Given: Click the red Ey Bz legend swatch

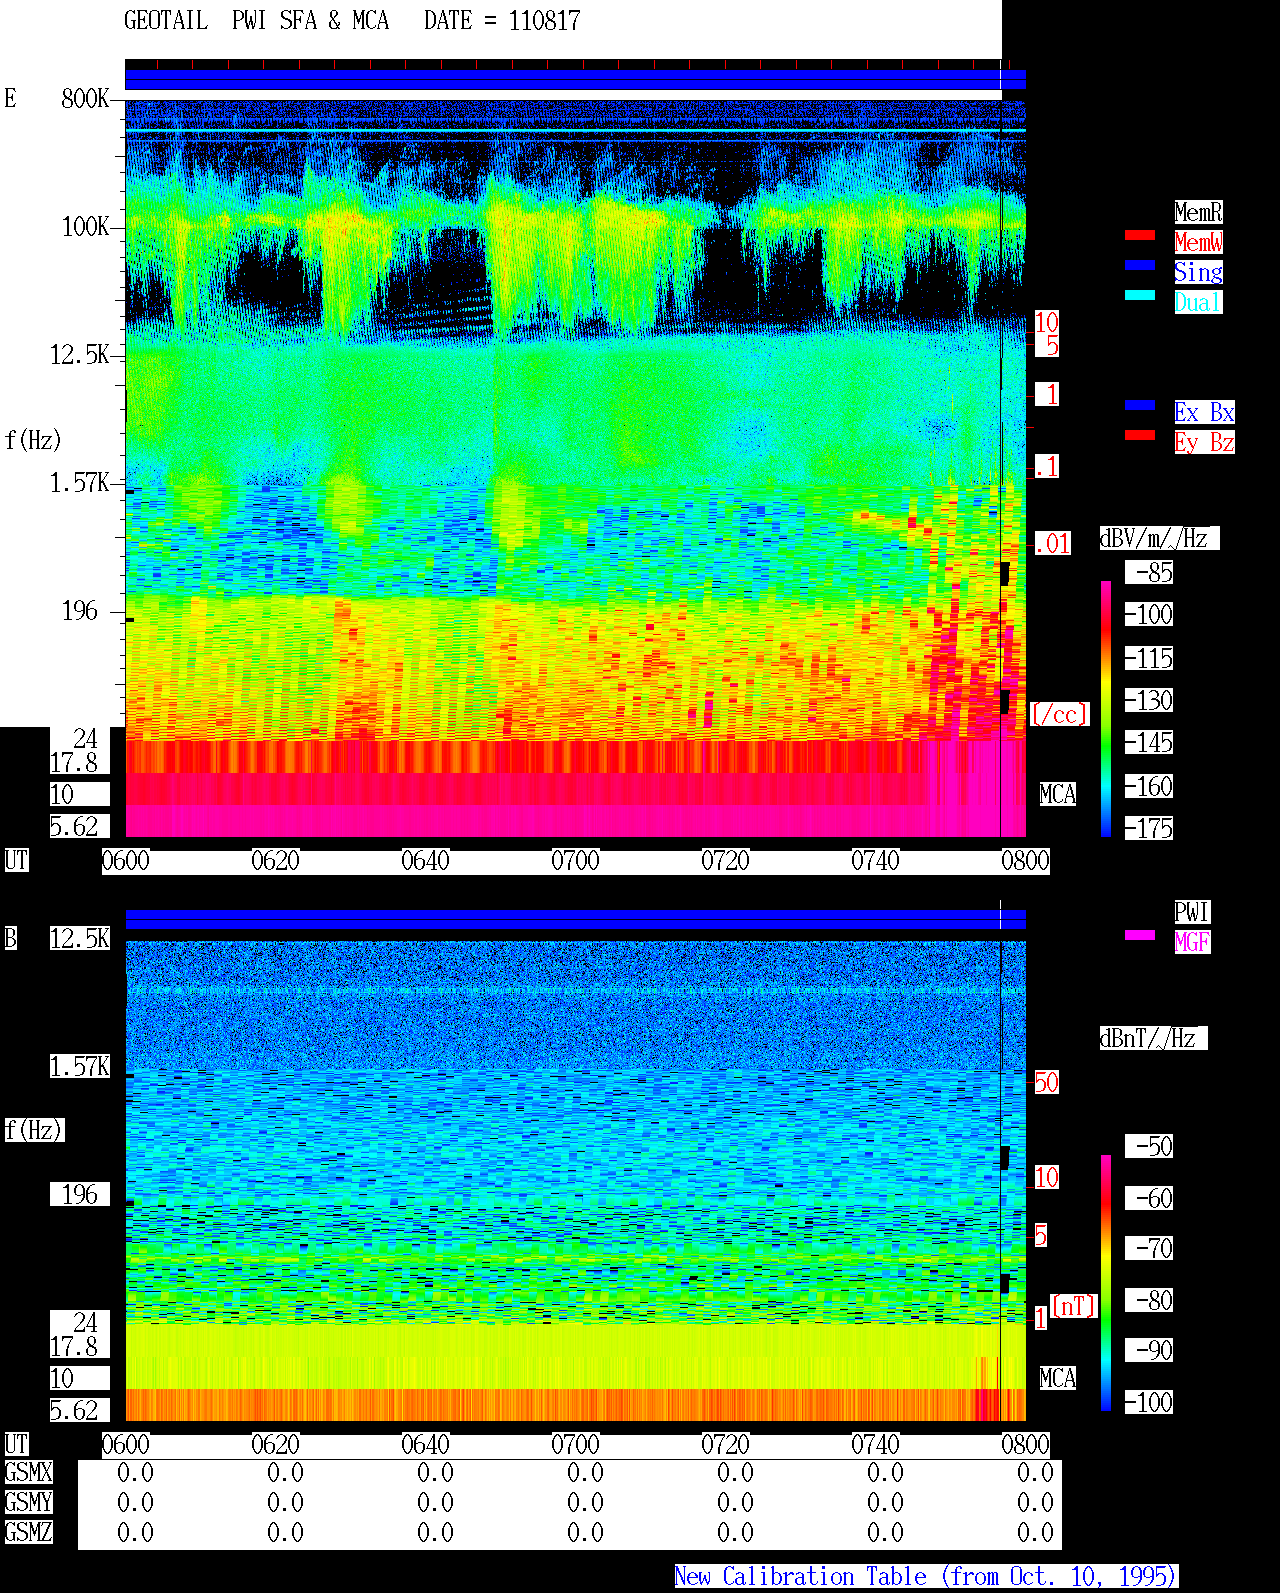Looking at the screenshot, I should [1140, 435].
